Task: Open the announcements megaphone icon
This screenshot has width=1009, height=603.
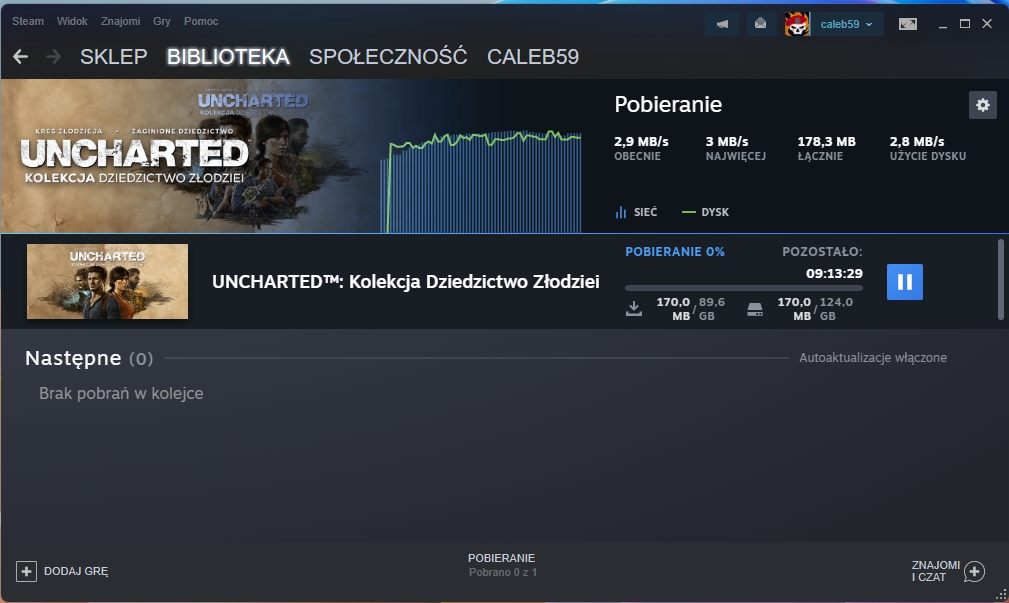Action: [723, 24]
